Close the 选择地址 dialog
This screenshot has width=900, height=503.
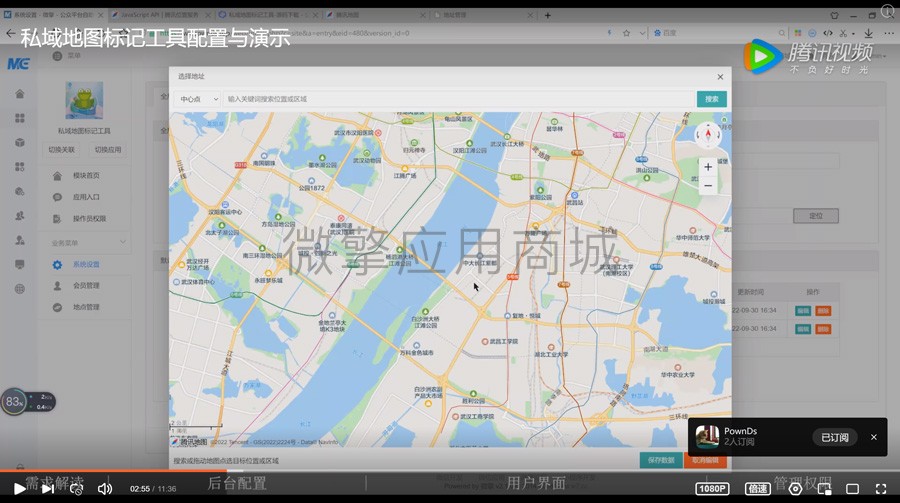click(x=720, y=76)
